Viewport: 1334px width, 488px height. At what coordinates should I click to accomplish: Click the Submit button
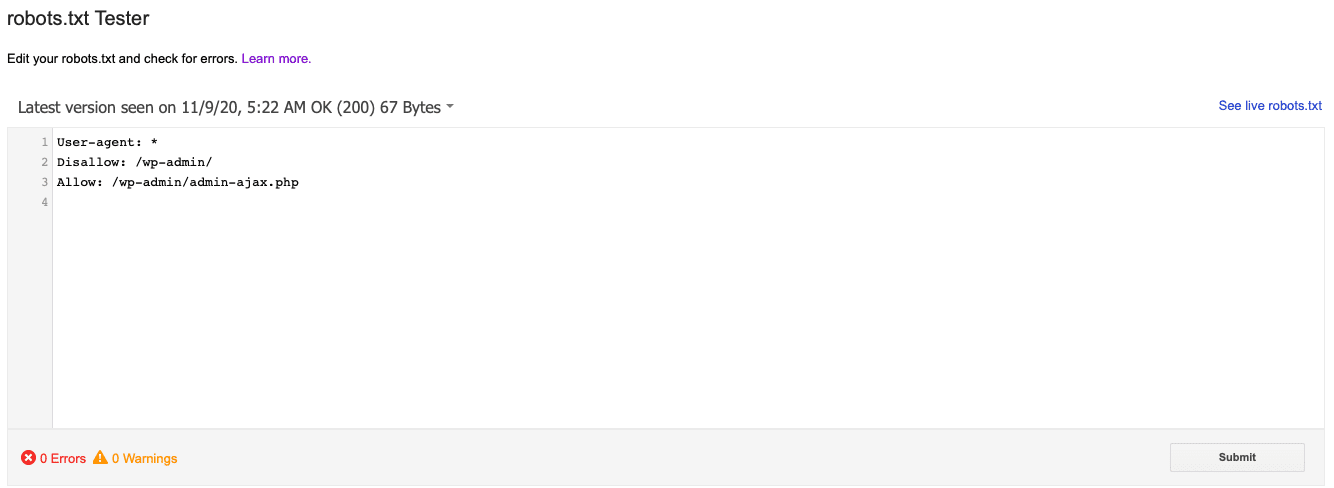[x=1237, y=457]
